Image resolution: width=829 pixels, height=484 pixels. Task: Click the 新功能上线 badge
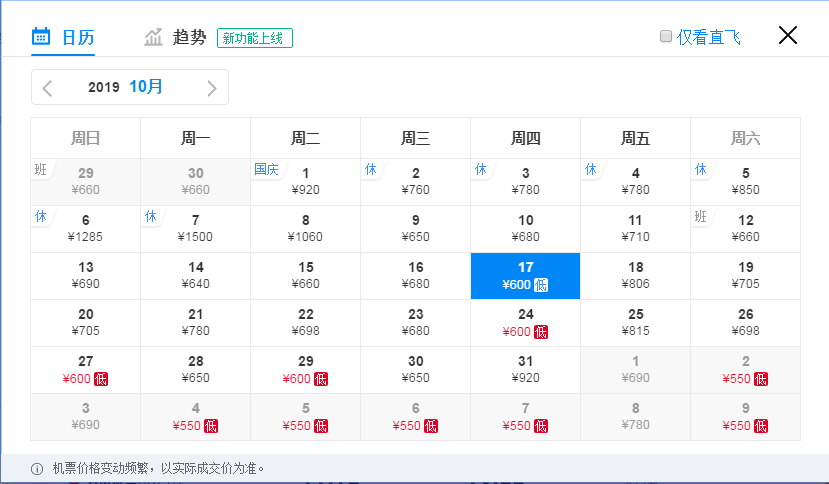pyautogui.click(x=255, y=38)
